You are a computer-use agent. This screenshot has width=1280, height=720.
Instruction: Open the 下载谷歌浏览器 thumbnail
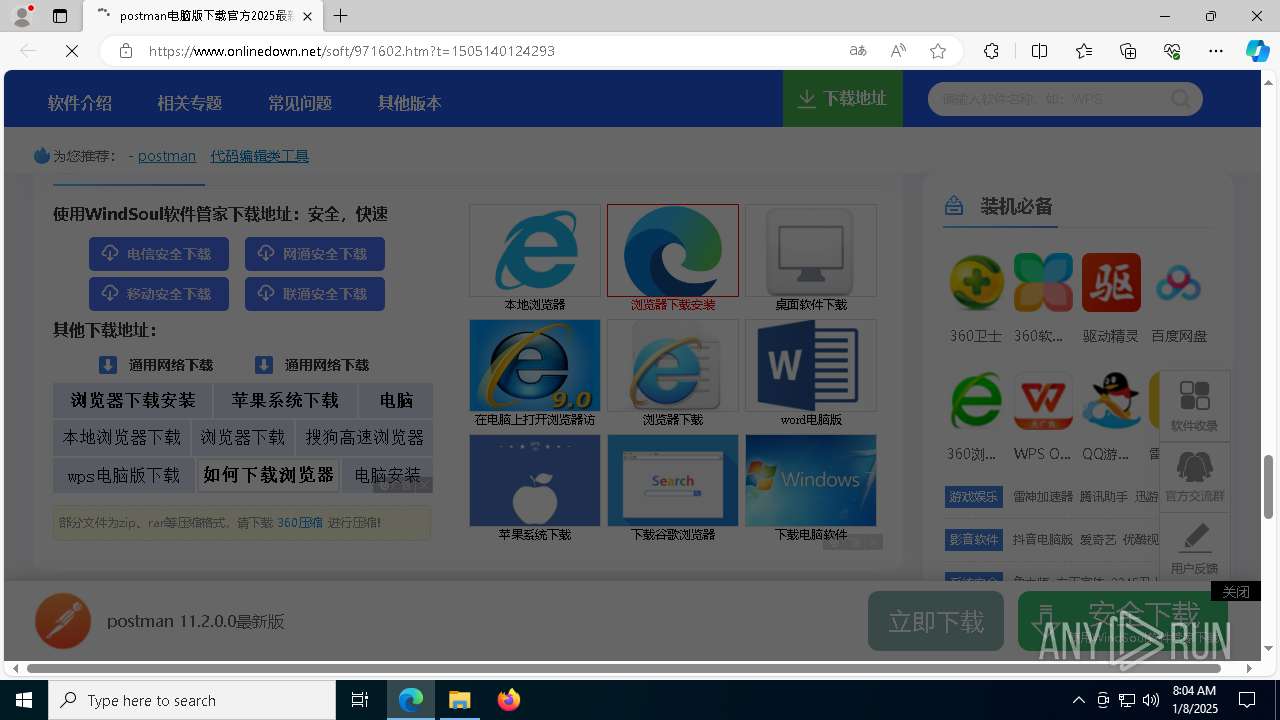pos(673,481)
